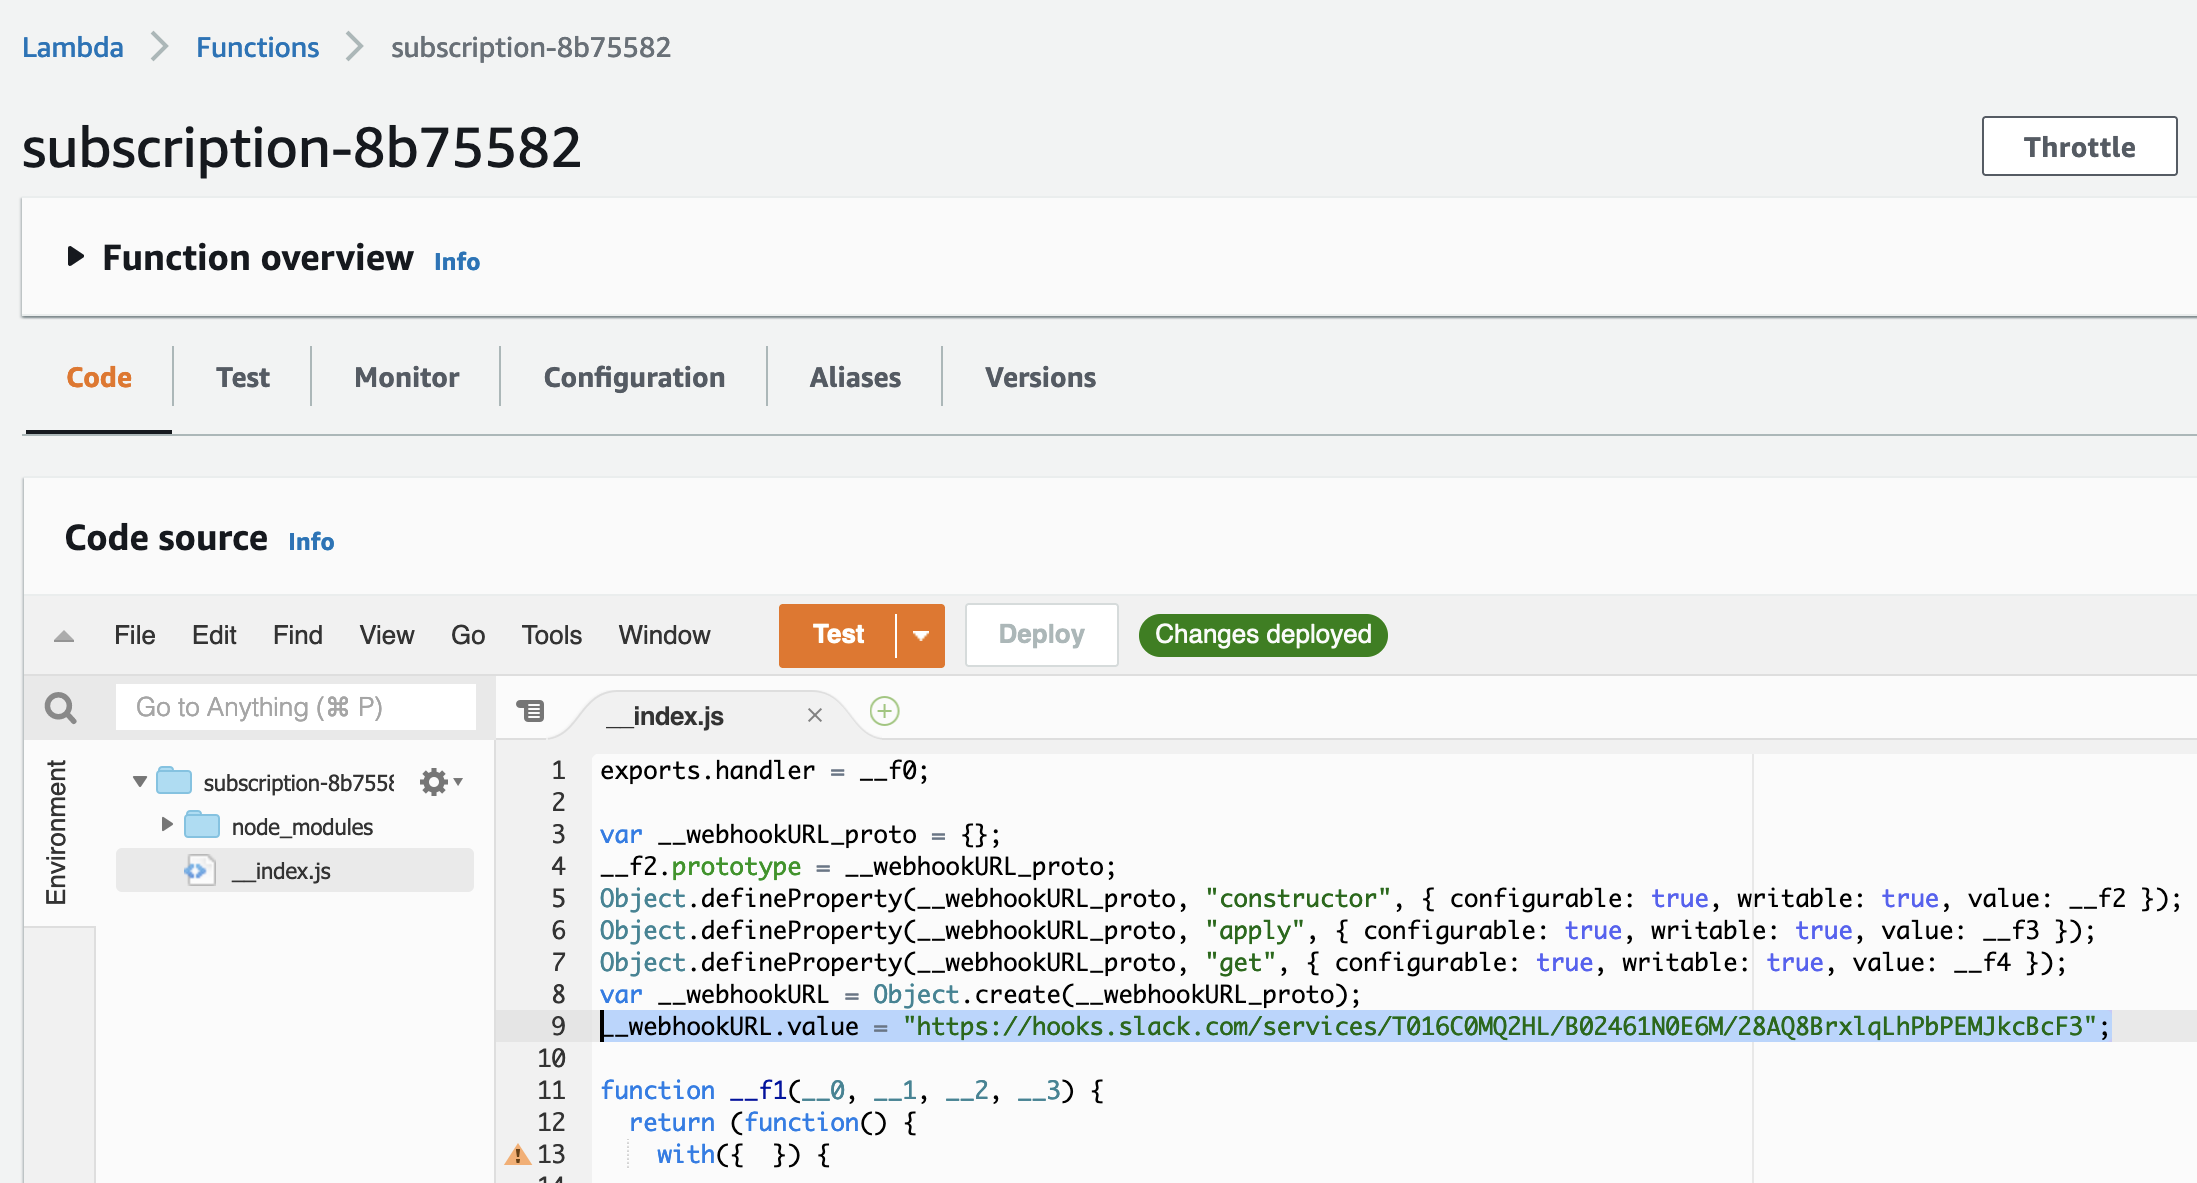Open the Window menu
Viewport: 2197px width, 1183px height.
point(664,635)
